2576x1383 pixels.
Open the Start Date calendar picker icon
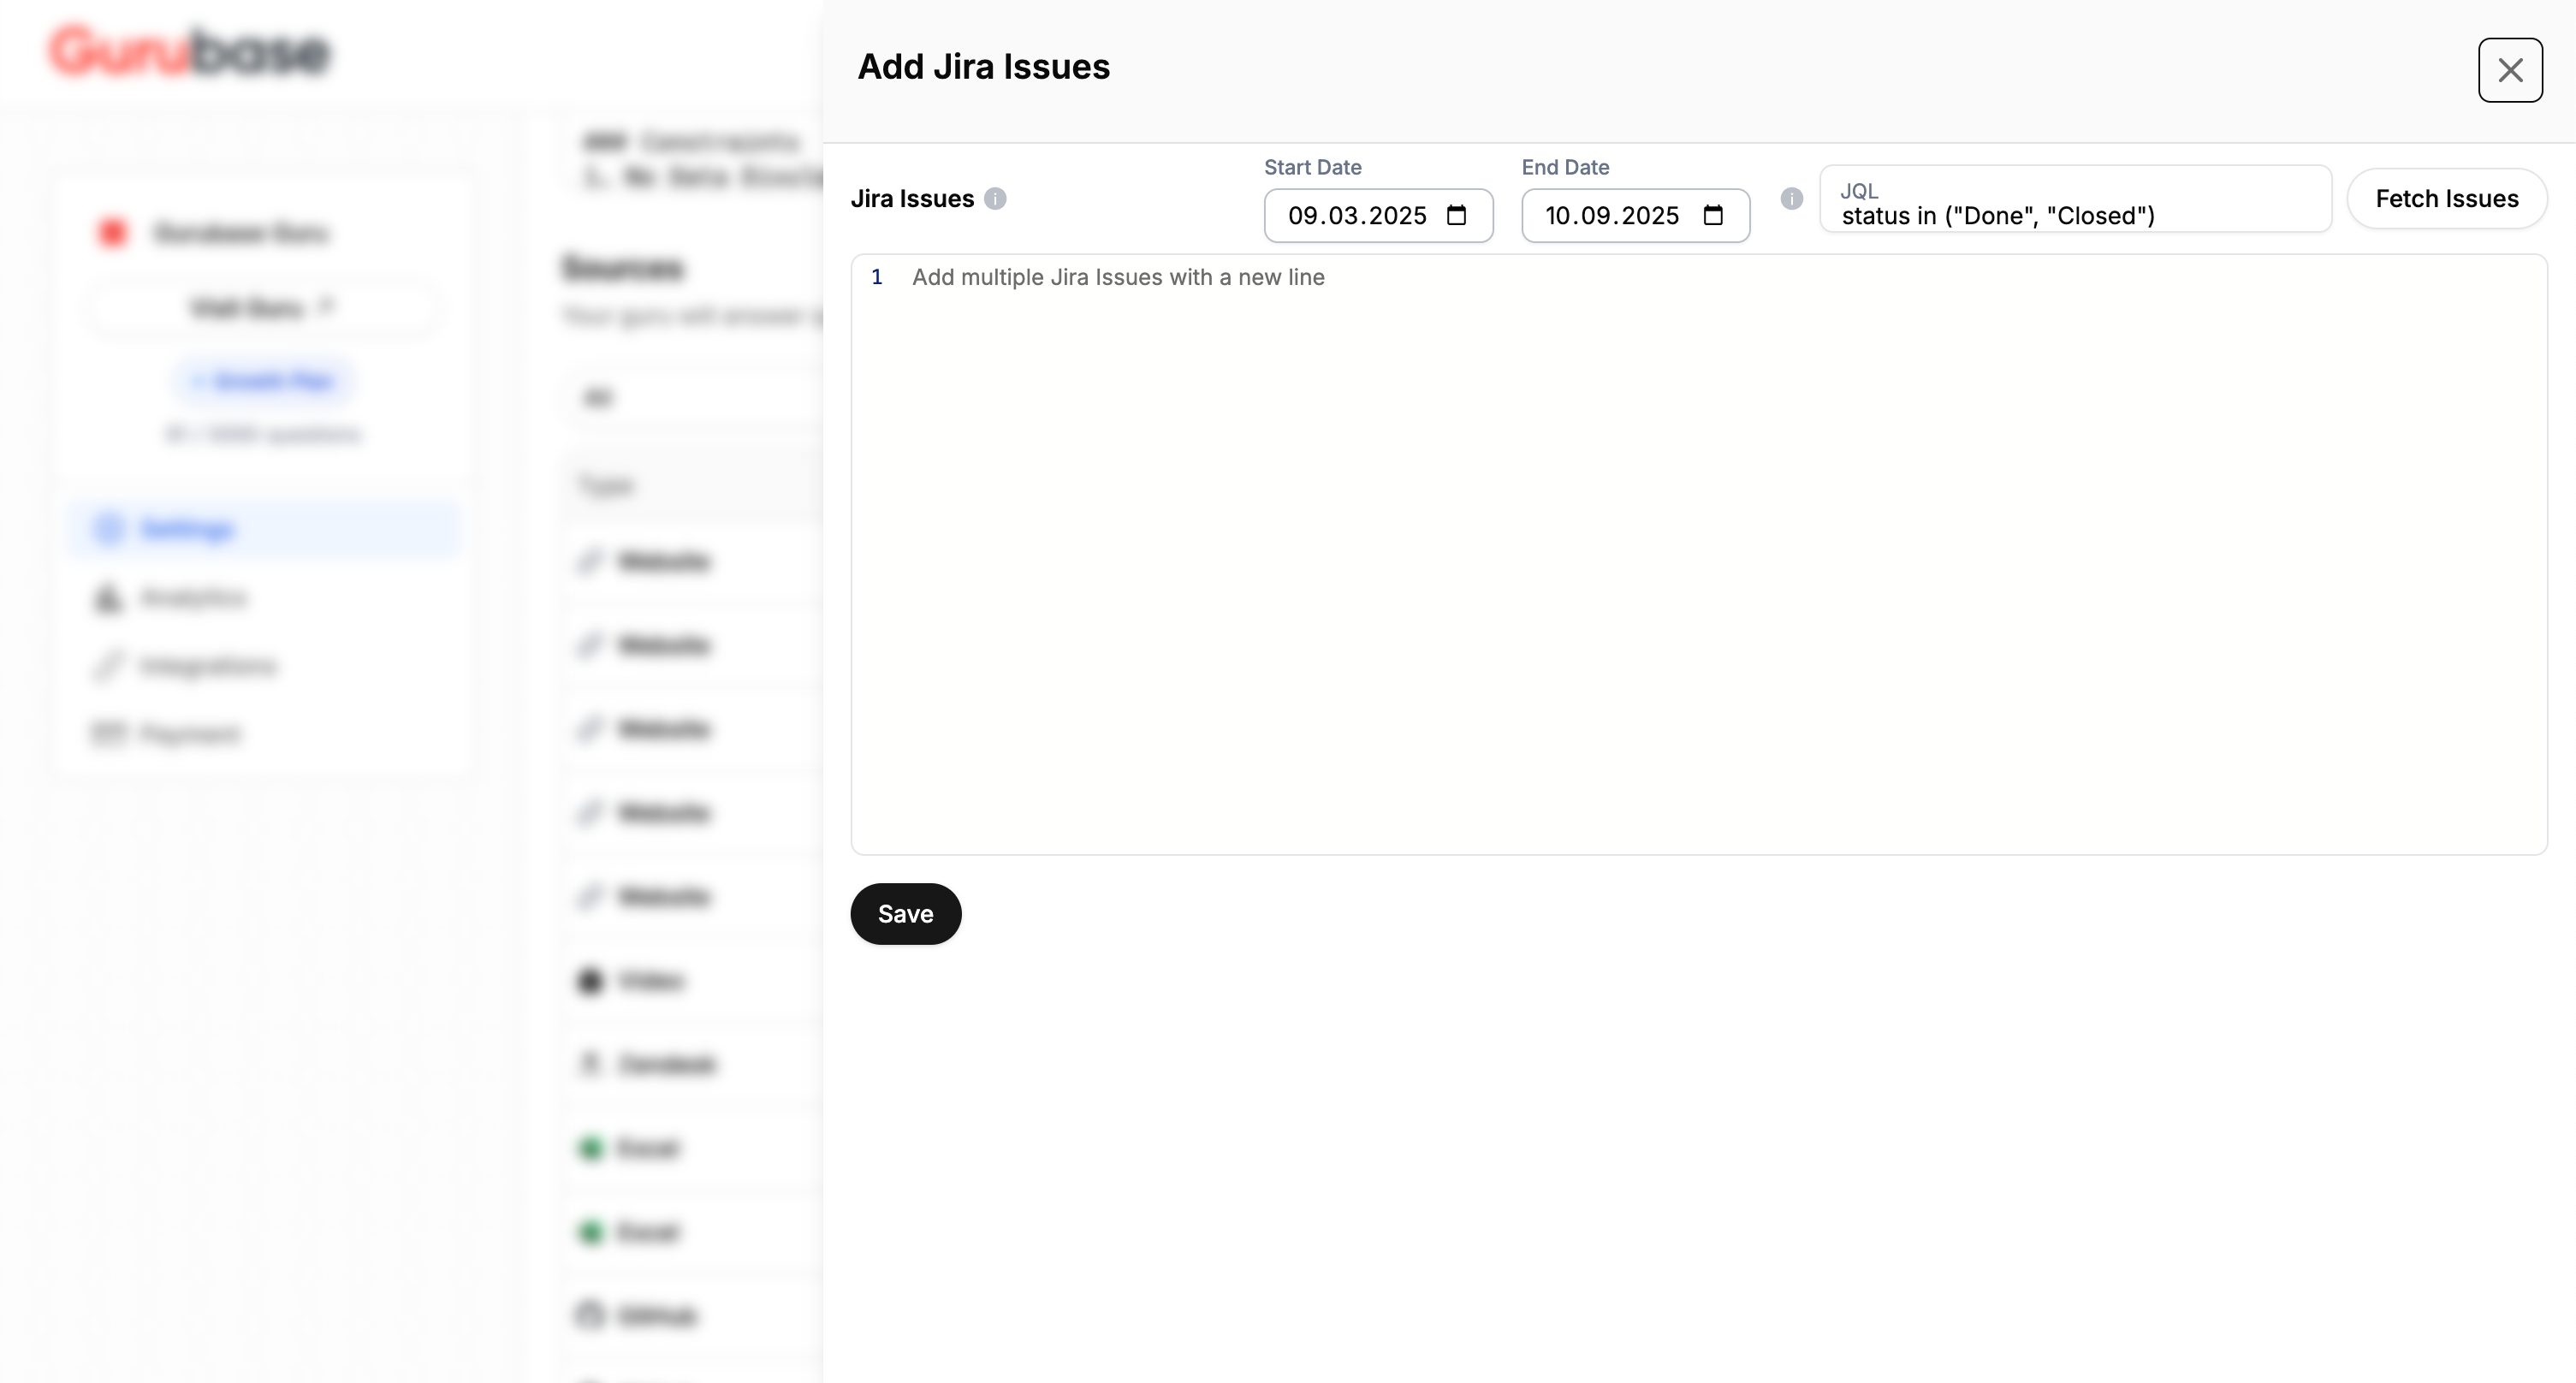[x=1456, y=215]
